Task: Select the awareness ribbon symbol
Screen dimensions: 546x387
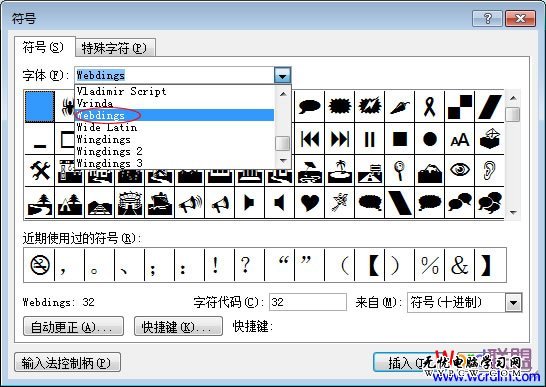Action: point(430,107)
